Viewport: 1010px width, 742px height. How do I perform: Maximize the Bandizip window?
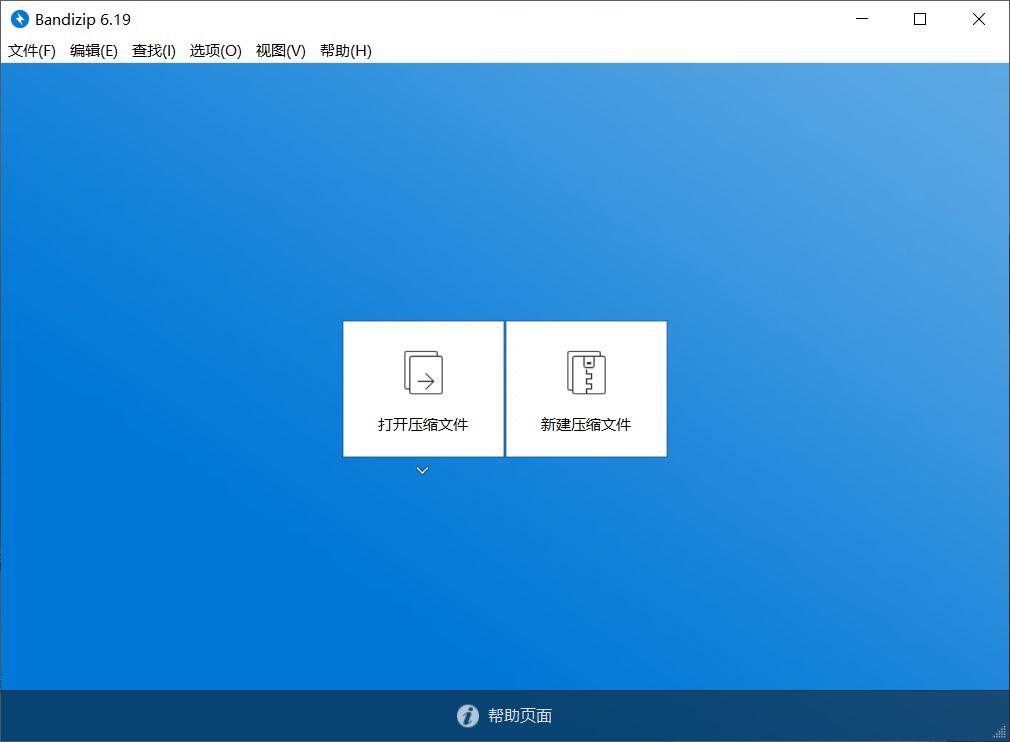pos(919,19)
